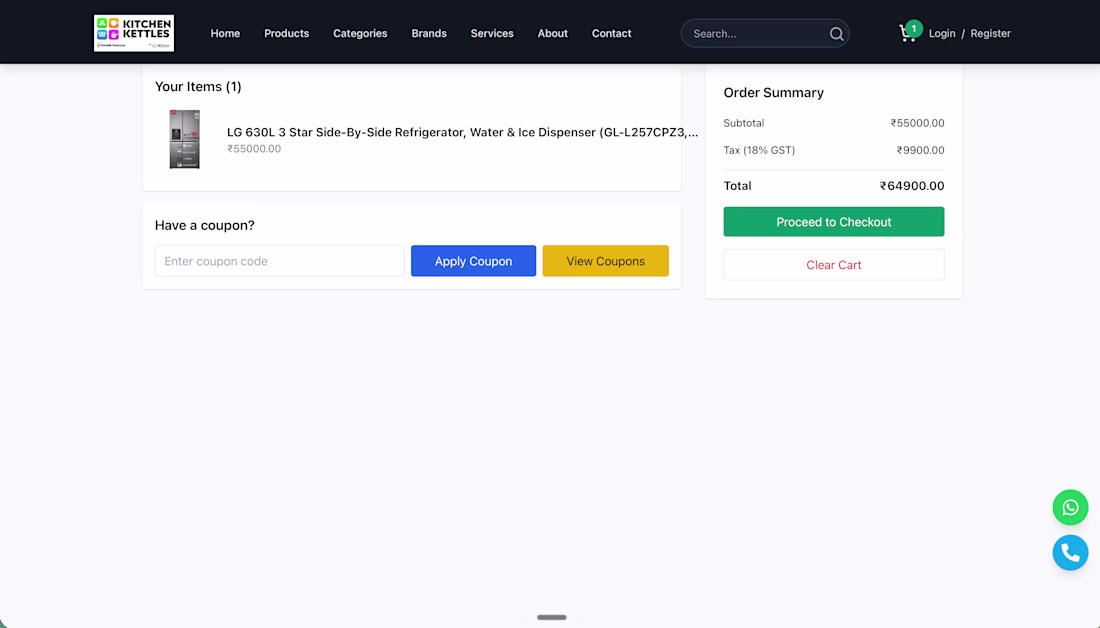Viewport: 1100px width, 628px height.
Task: Navigate to Brands
Action: click(429, 34)
